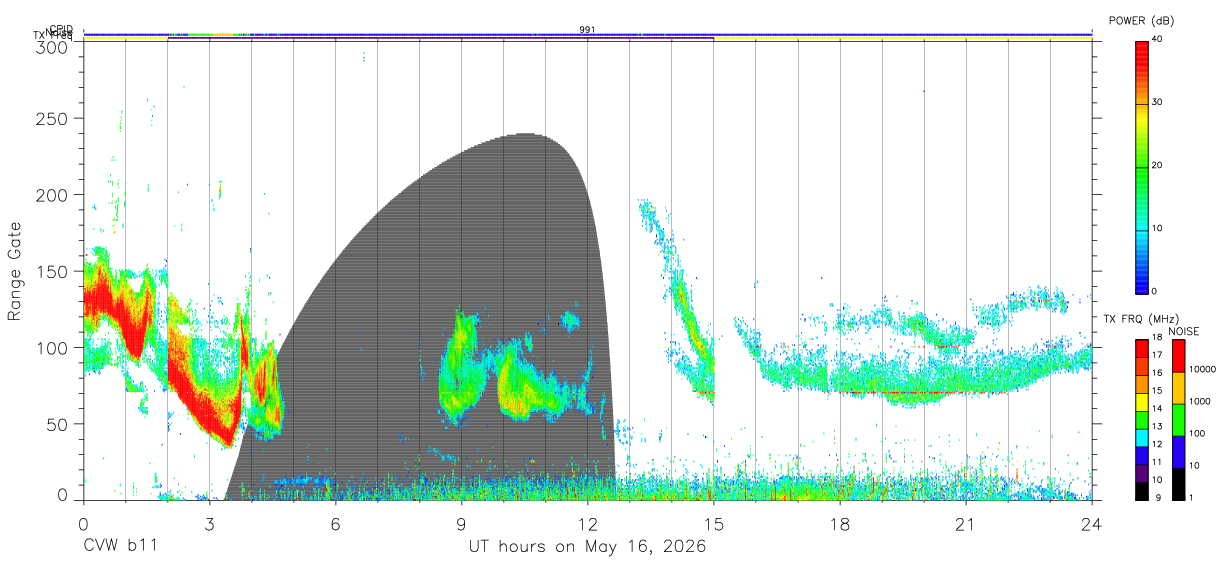
Task: Click the 15 label in the TX FRQ legend
Action: click(x=1156, y=391)
